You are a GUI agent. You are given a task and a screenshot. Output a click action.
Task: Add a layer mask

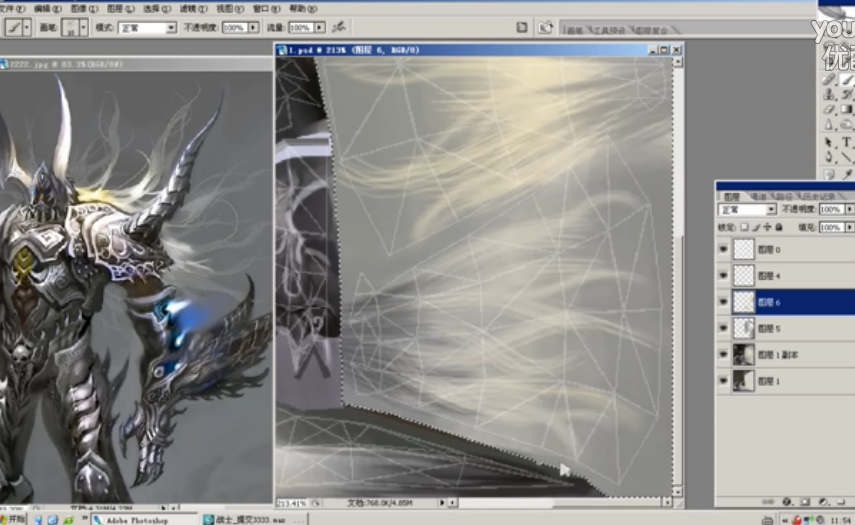tap(805, 502)
